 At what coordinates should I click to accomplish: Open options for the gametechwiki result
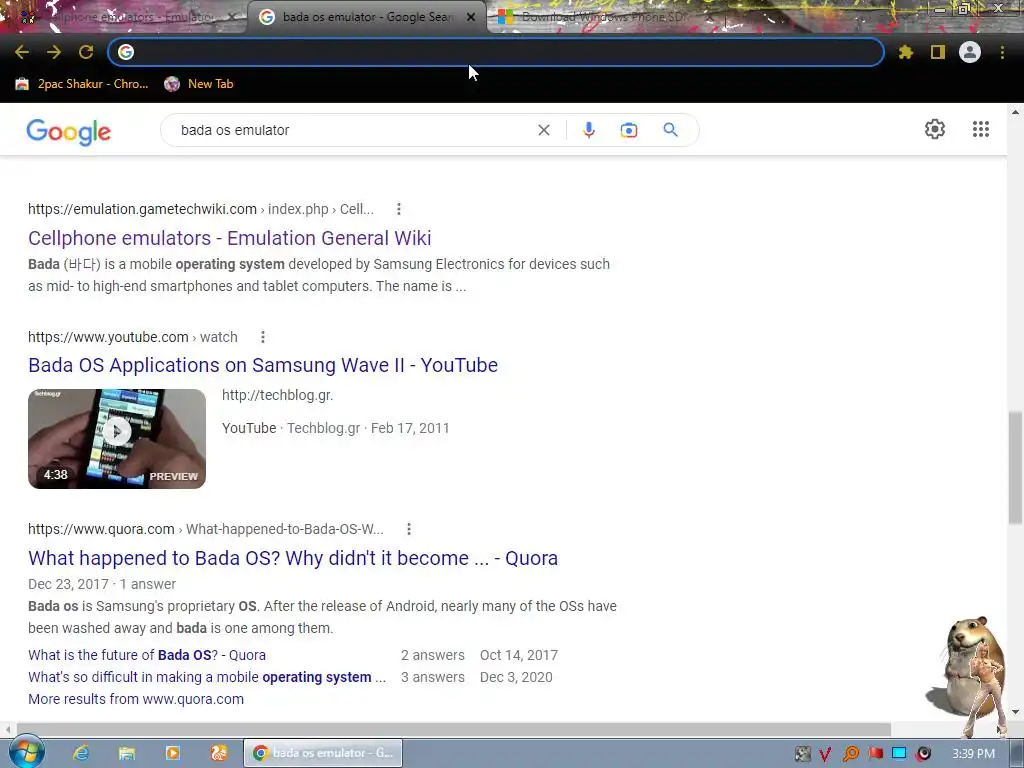pos(398,209)
